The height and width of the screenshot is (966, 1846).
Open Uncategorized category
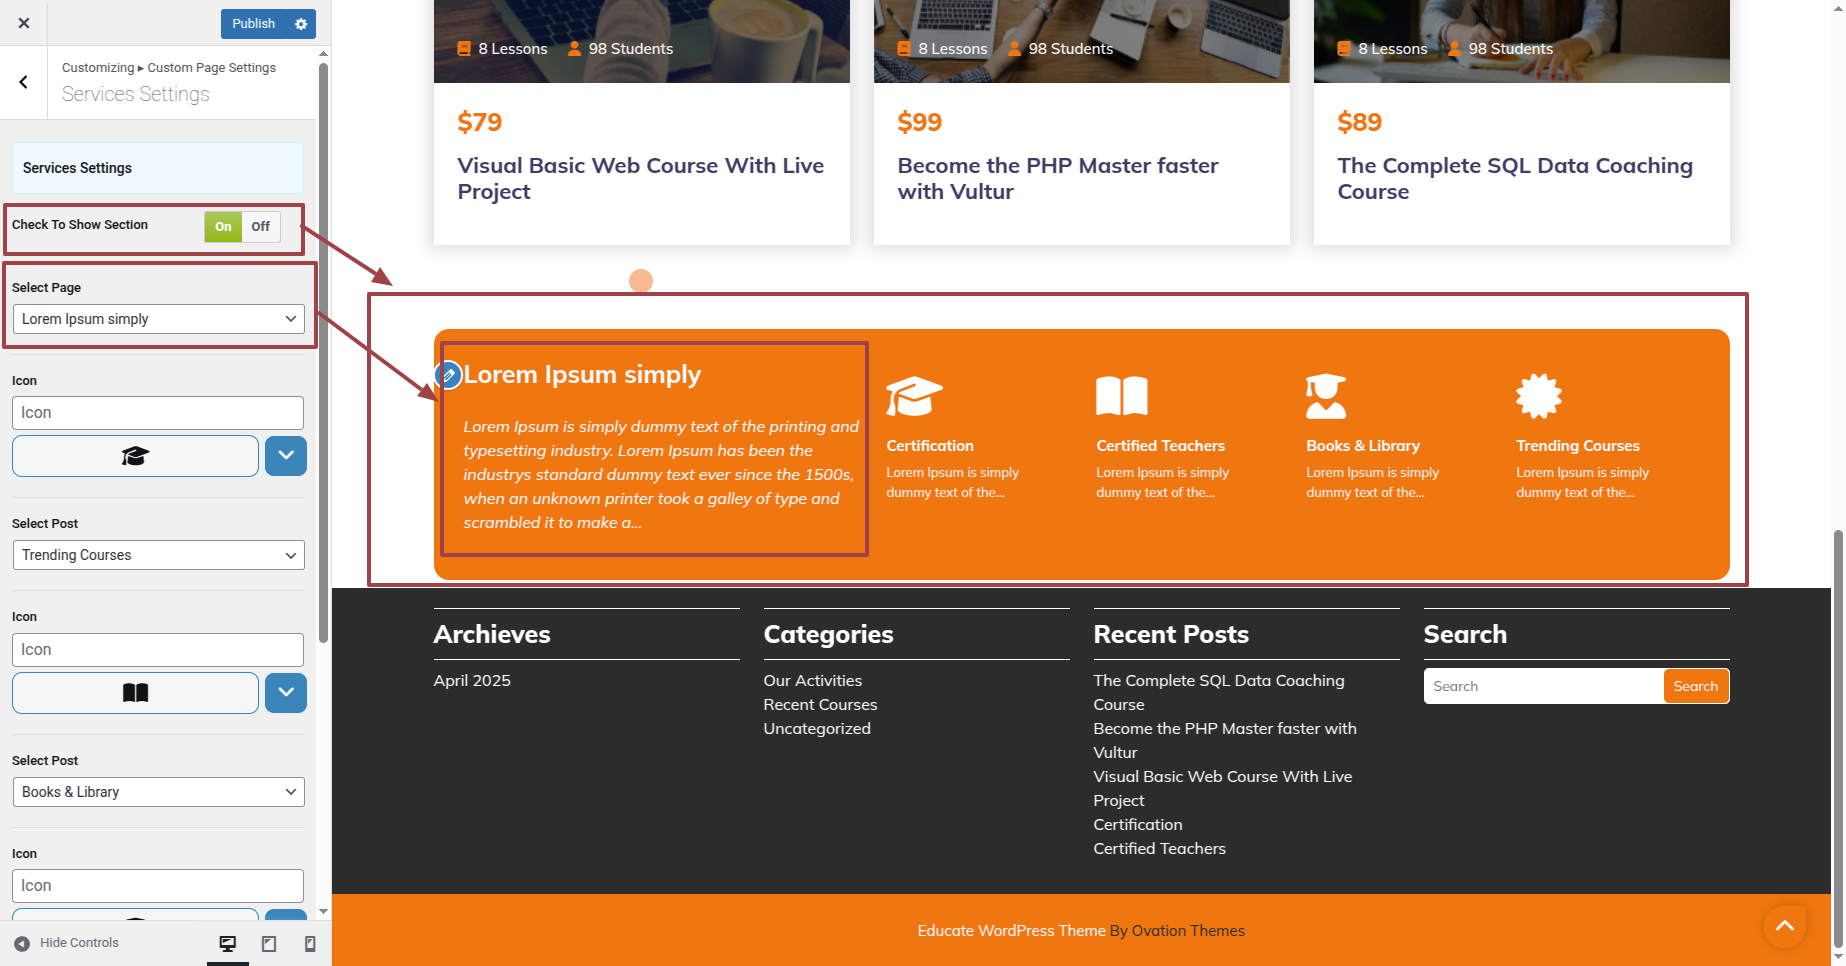pyautogui.click(x=817, y=728)
